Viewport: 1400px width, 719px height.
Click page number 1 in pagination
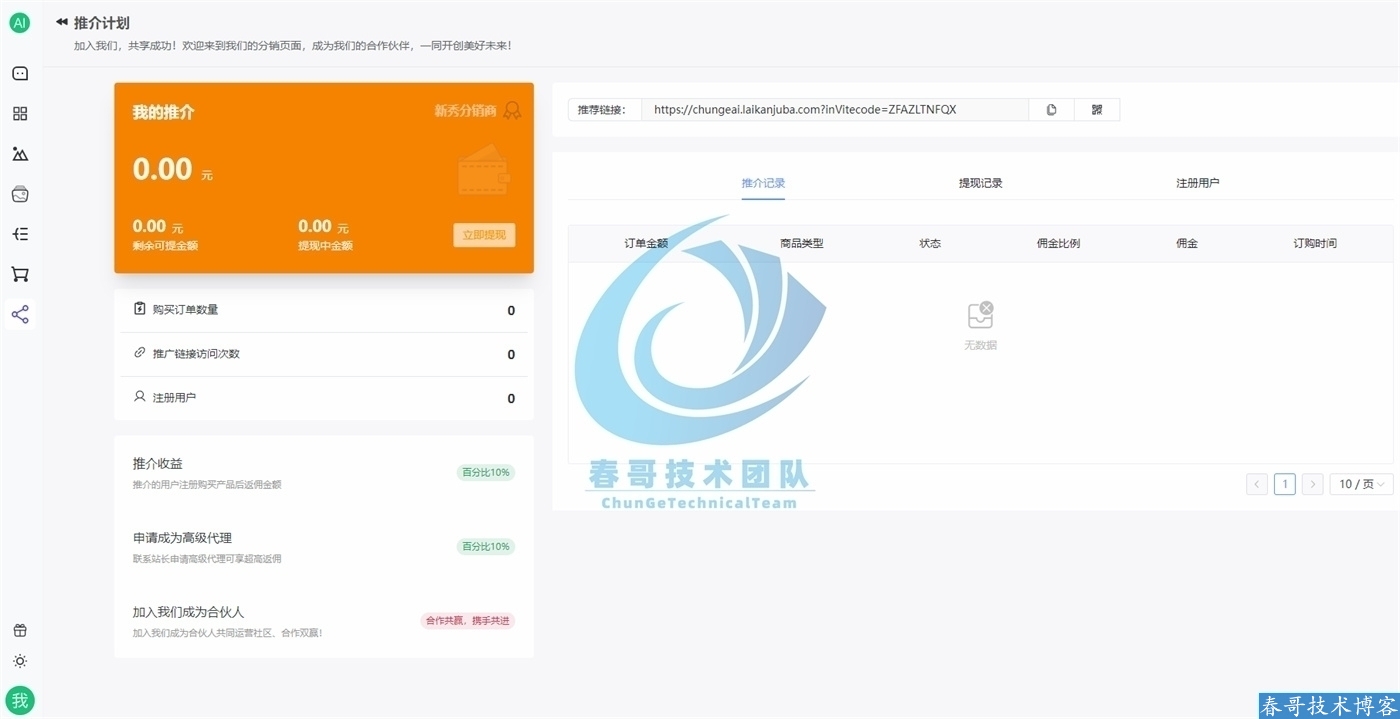point(1285,484)
